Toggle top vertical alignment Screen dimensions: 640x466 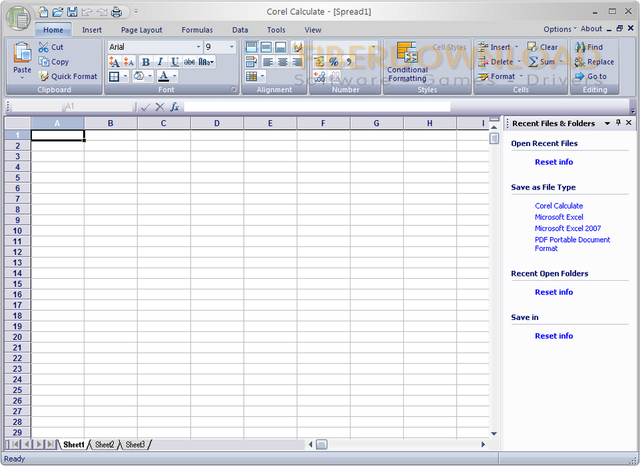(251, 47)
